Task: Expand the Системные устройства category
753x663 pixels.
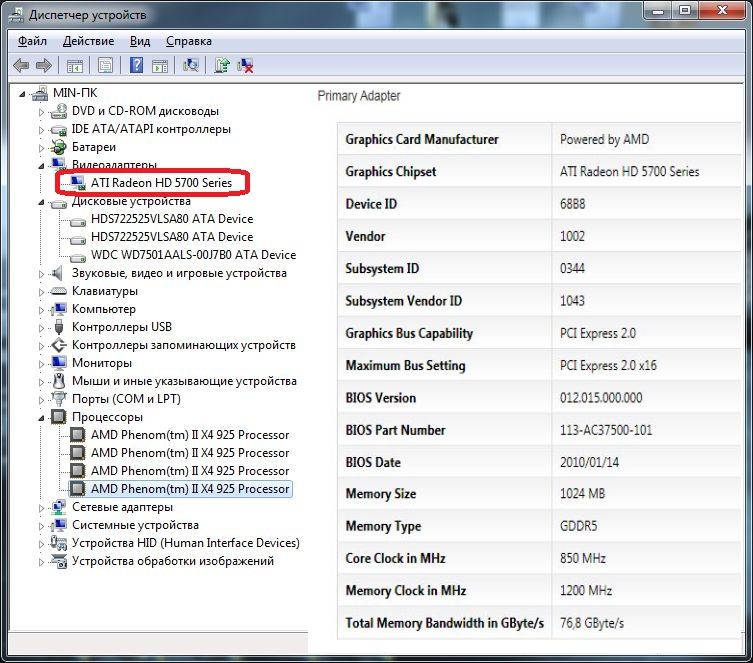Action: (x=41, y=526)
